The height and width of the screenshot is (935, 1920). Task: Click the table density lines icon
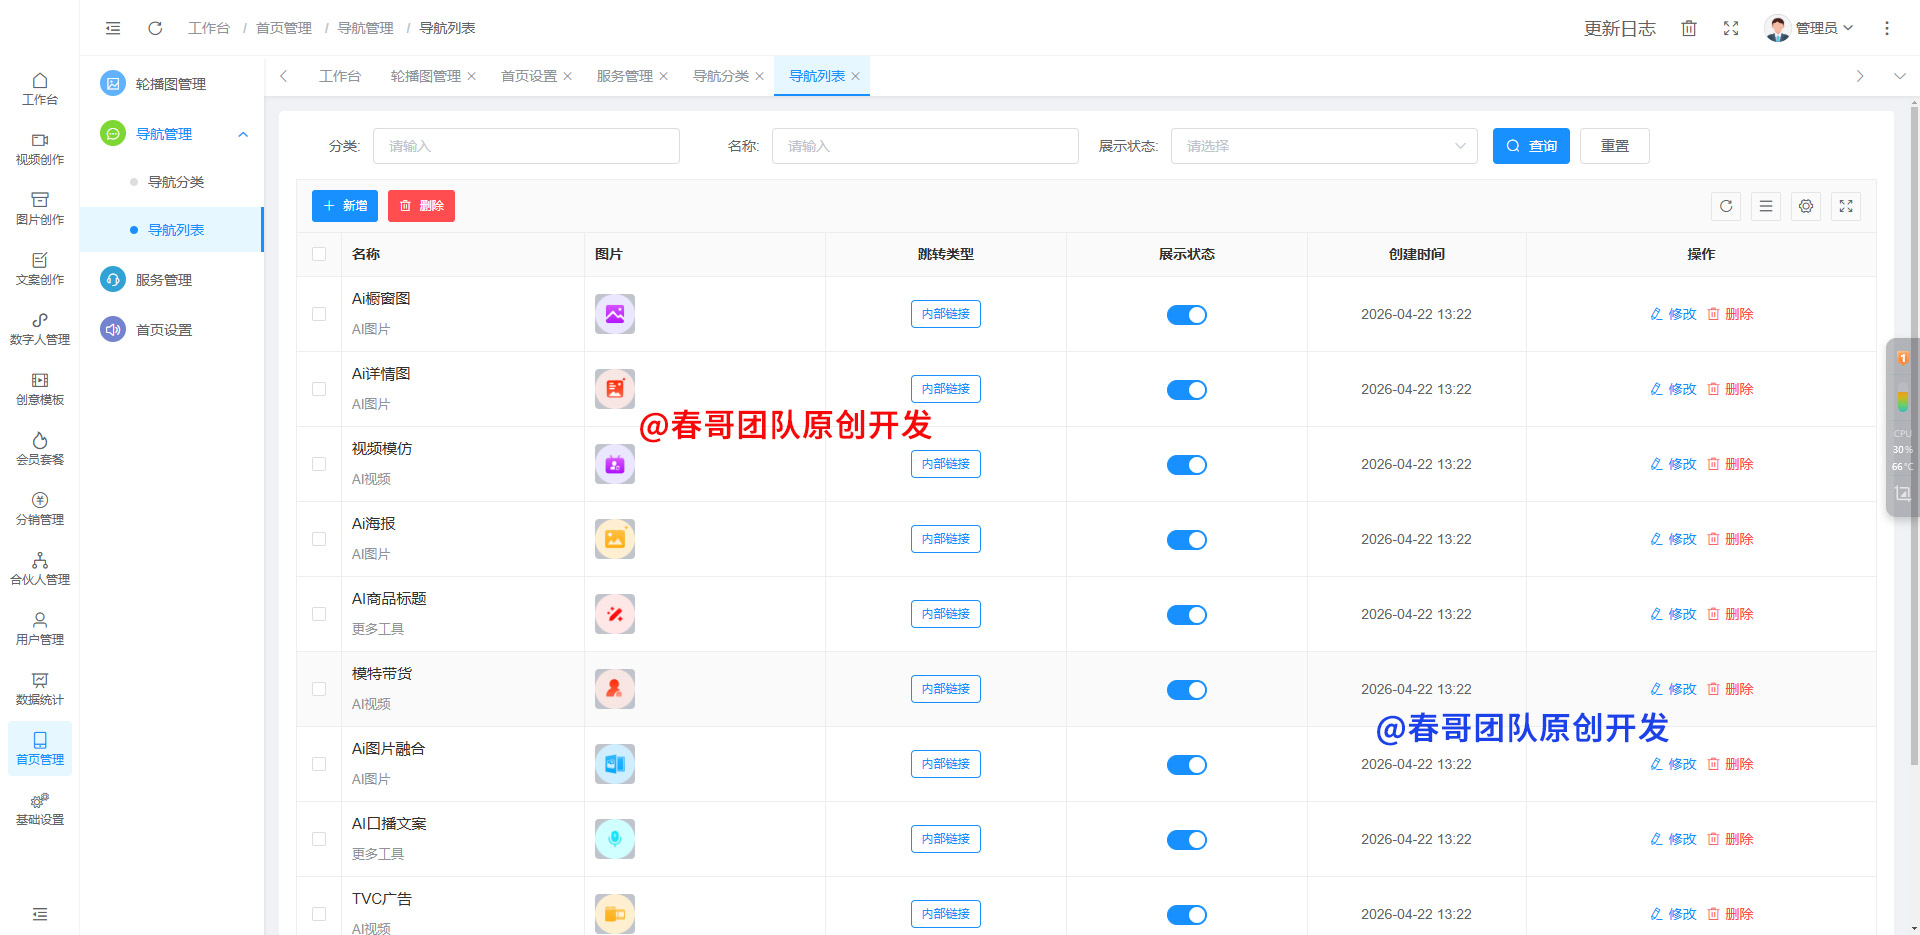[x=1766, y=206]
